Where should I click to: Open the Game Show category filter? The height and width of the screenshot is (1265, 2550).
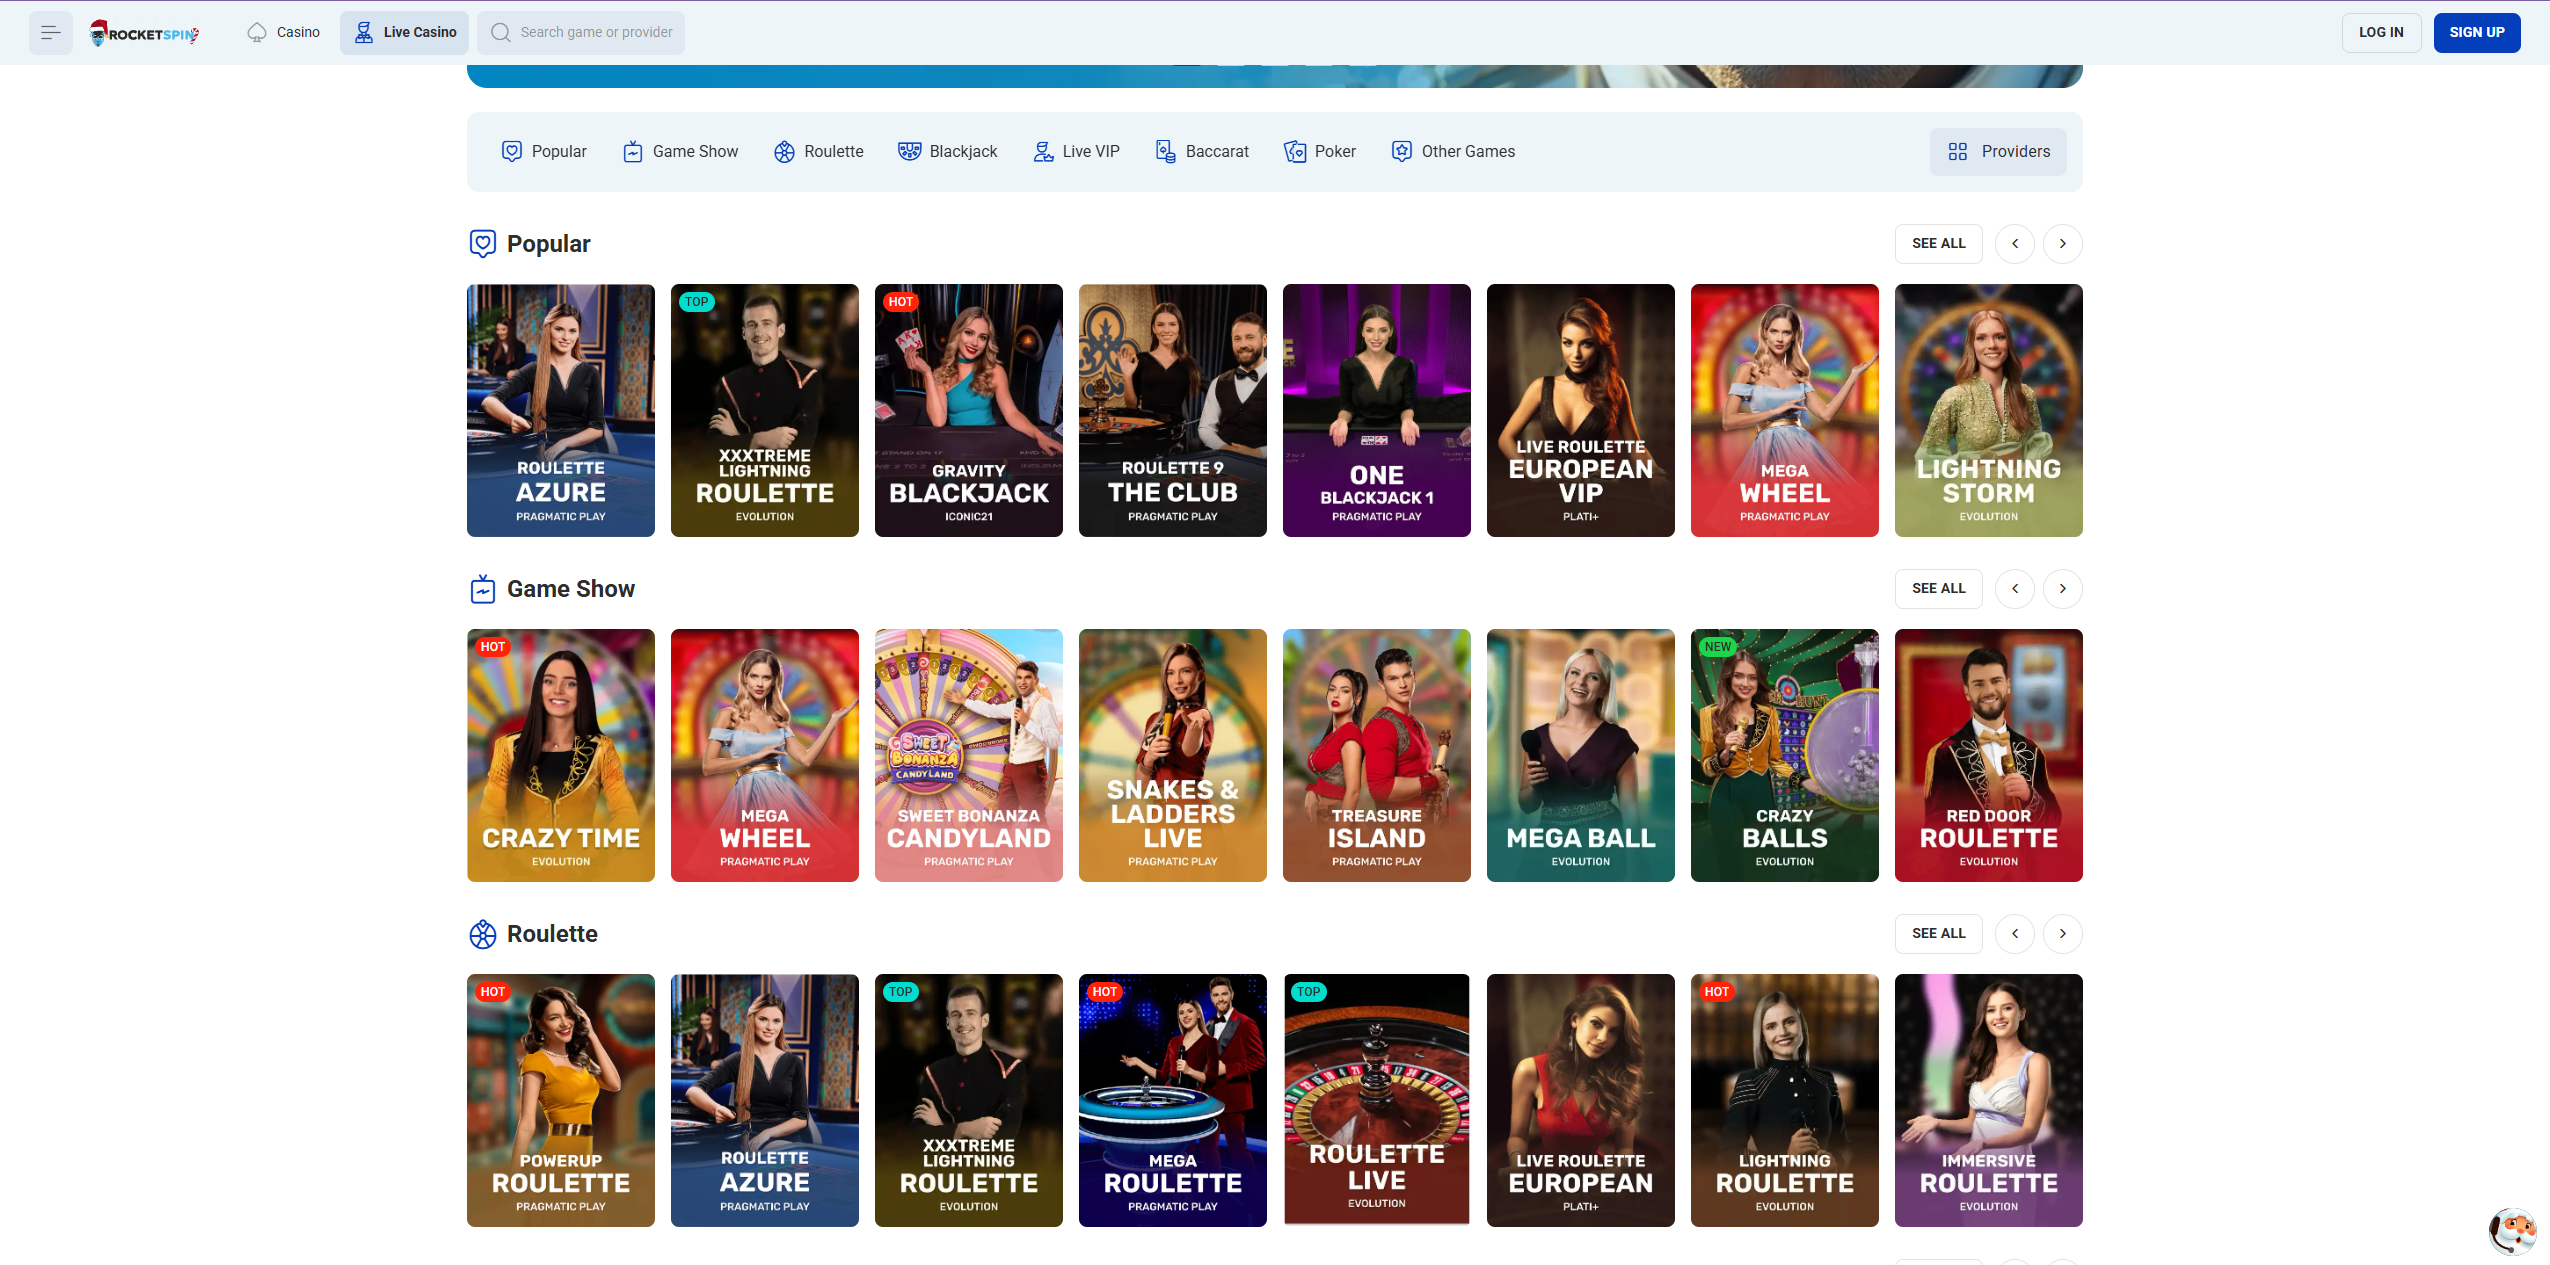tap(633, 151)
